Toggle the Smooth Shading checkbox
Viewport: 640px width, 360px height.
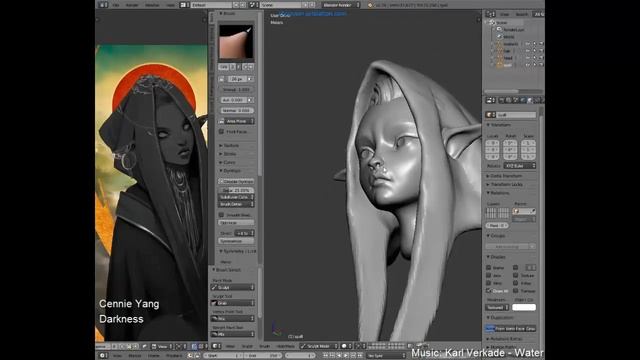(x=222, y=215)
